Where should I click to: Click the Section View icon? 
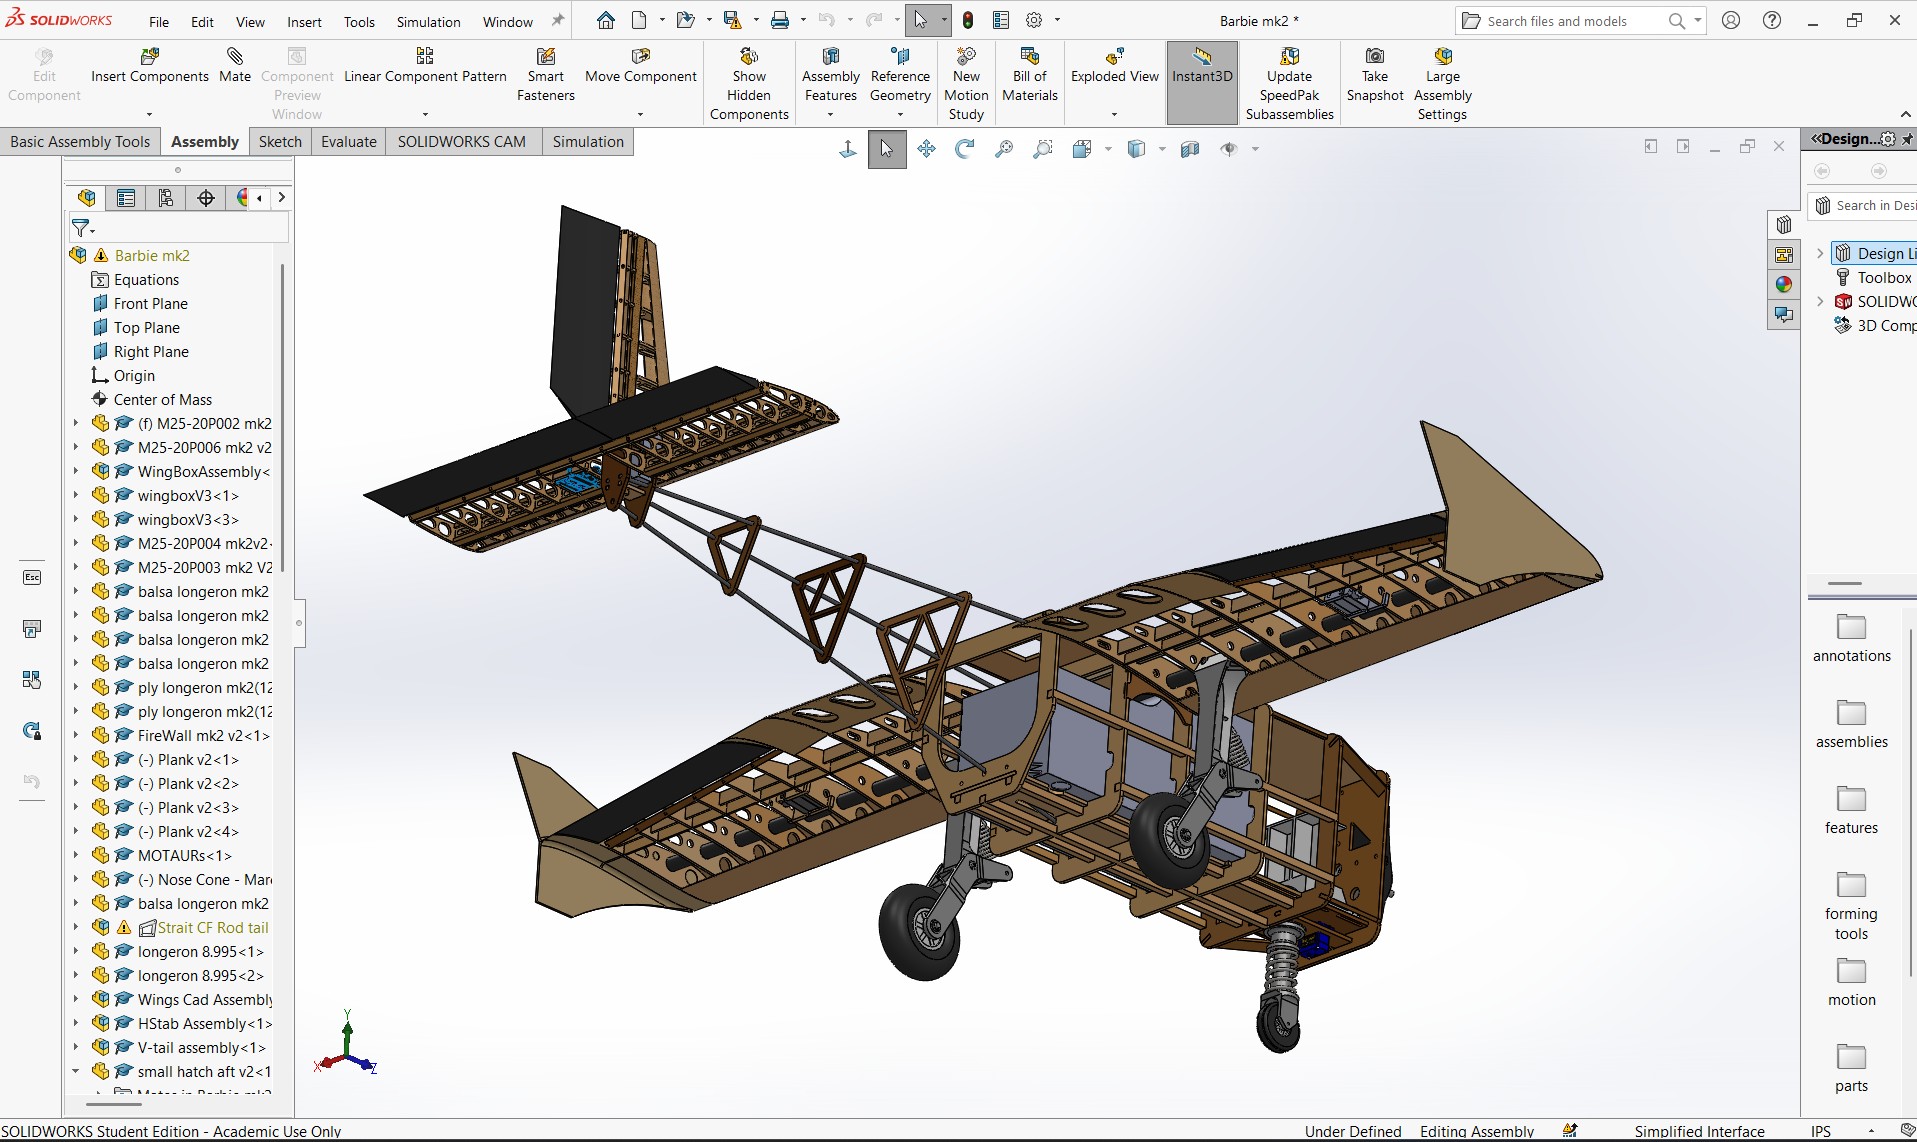(x=1189, y=149)
